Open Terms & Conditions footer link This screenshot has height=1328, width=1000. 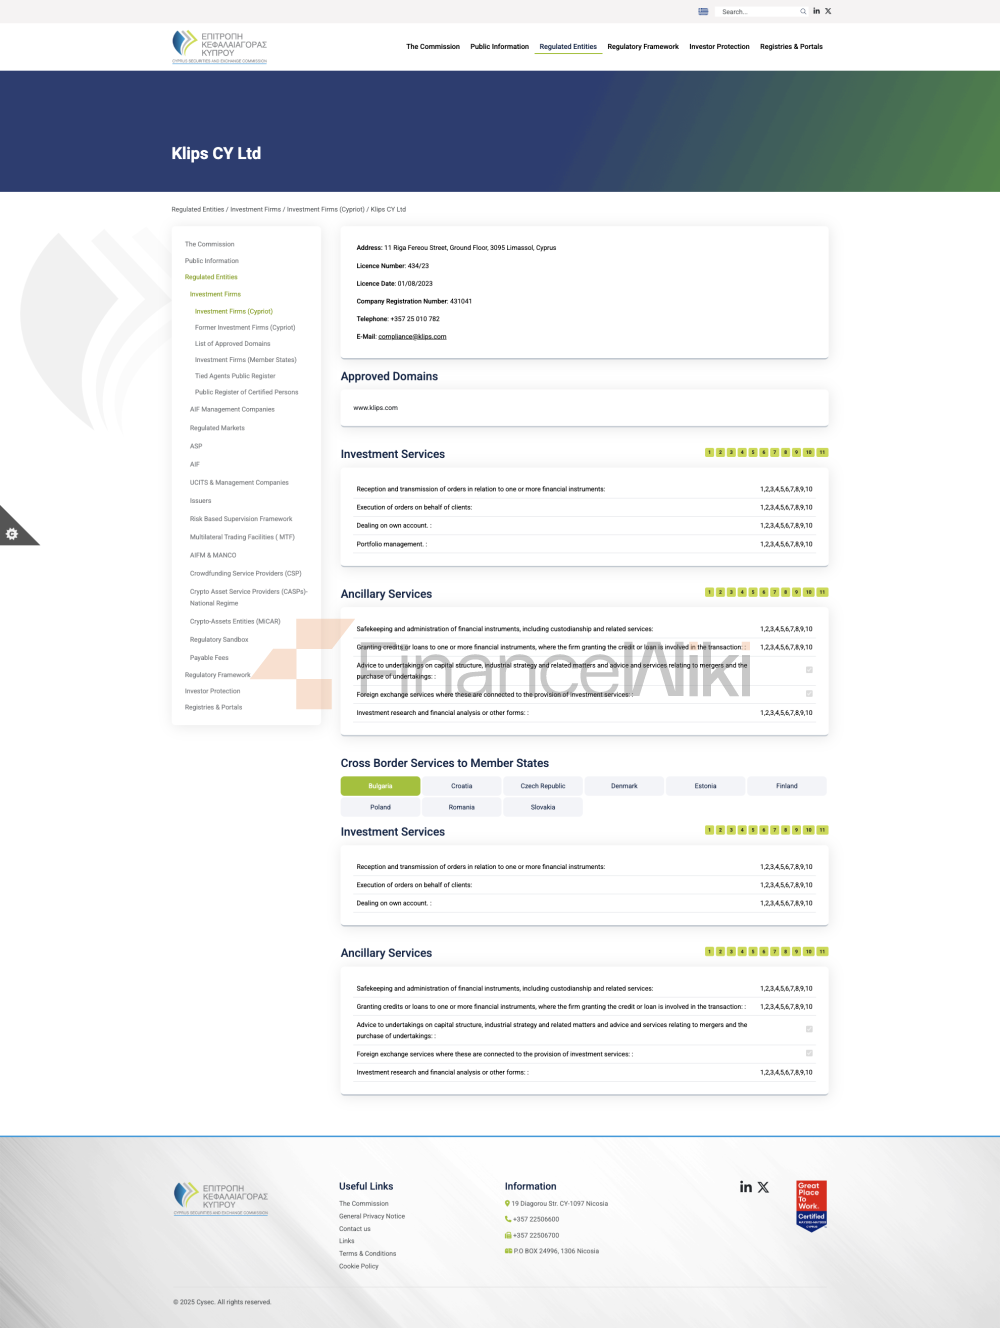[x=367, y=1254]
